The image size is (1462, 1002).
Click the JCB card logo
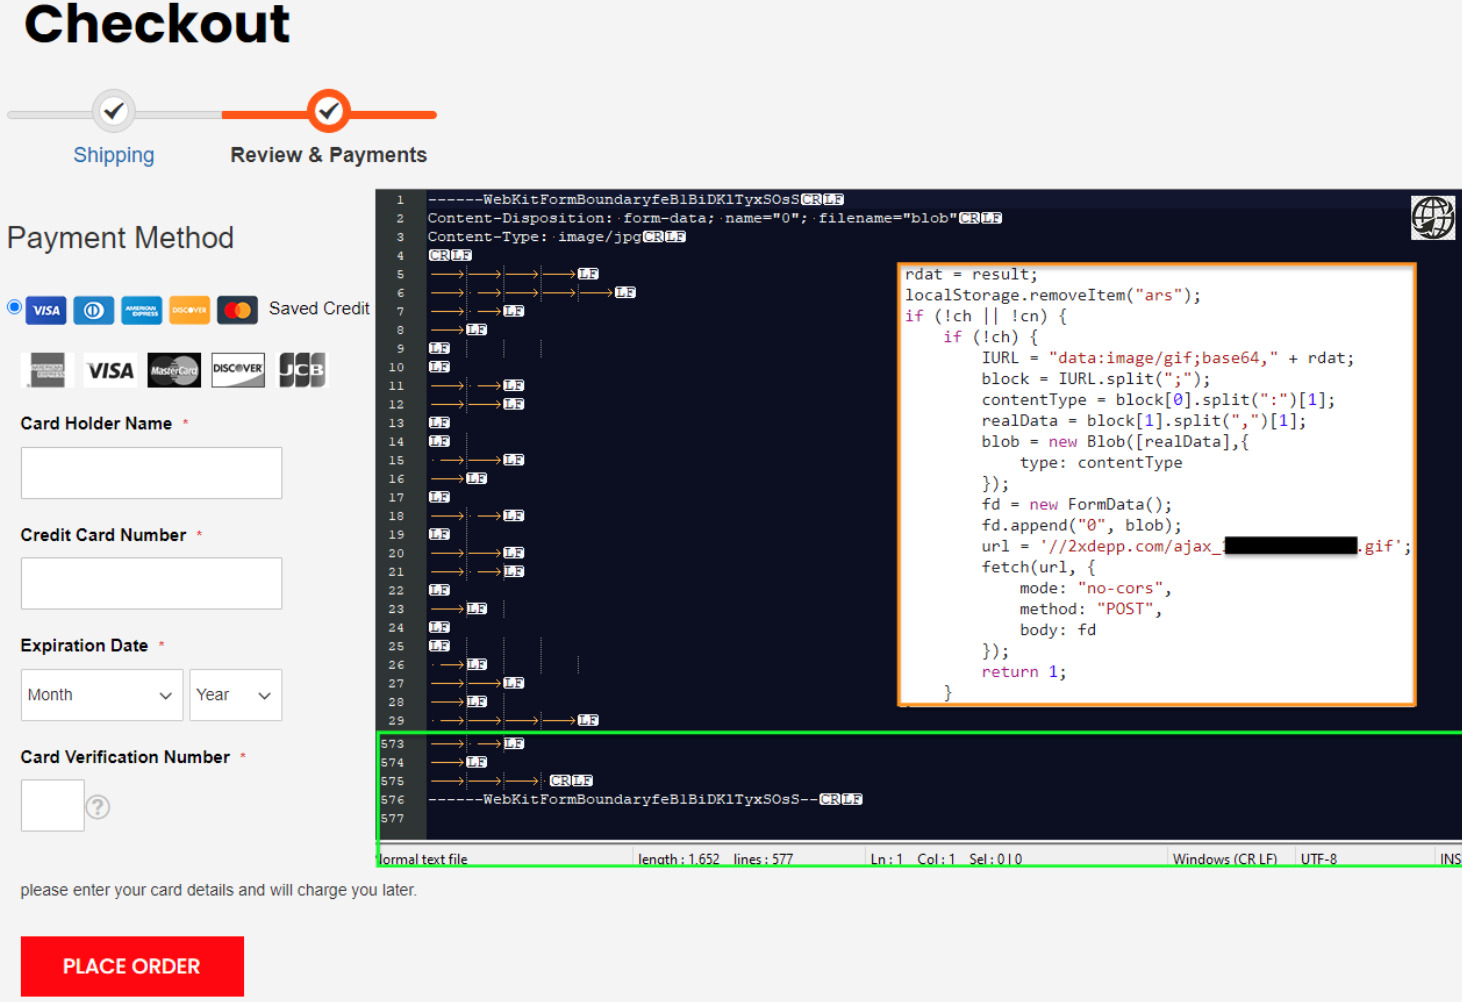pos(302,370)
